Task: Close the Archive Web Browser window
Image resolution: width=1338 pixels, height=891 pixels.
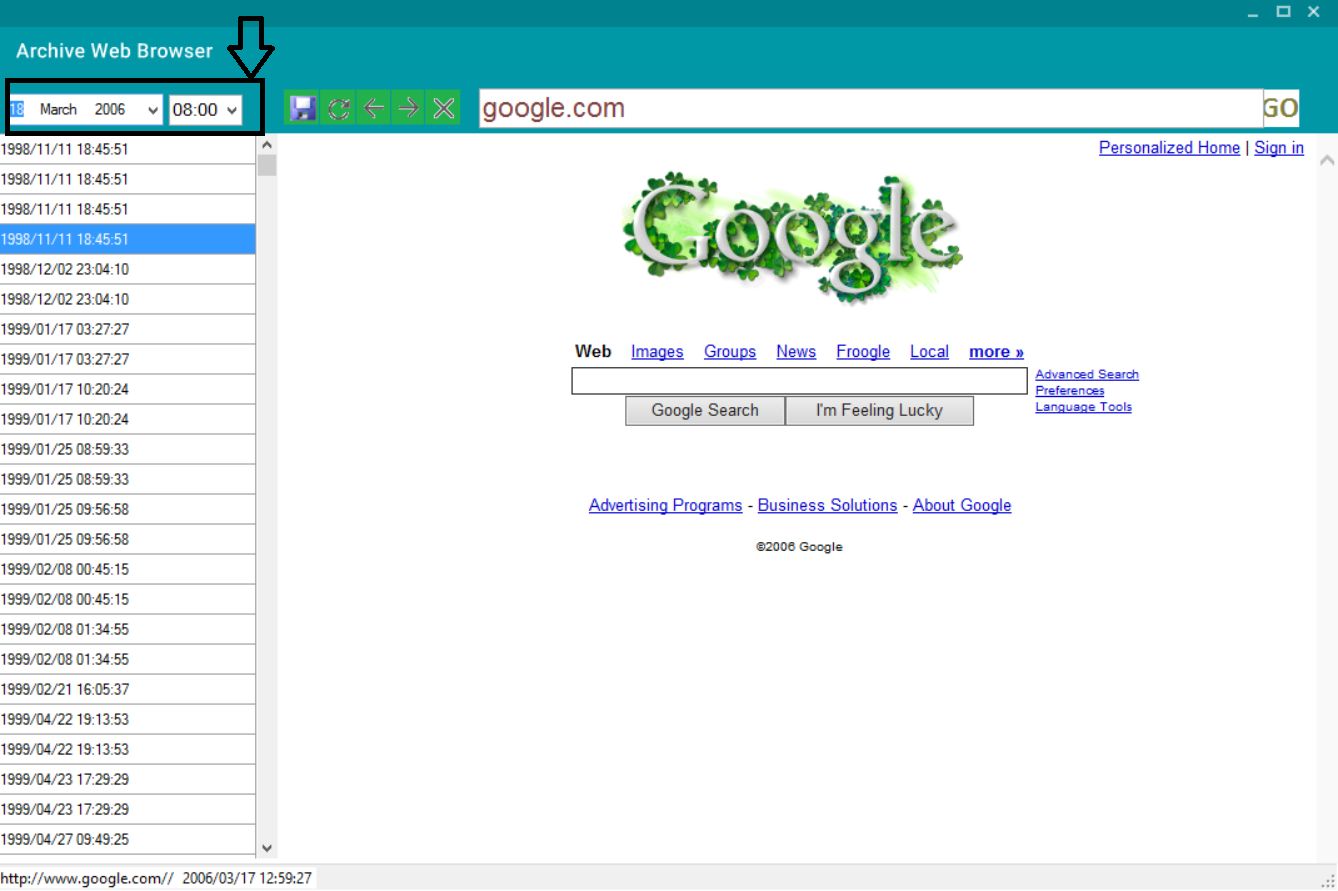Action: point(1313,12)
